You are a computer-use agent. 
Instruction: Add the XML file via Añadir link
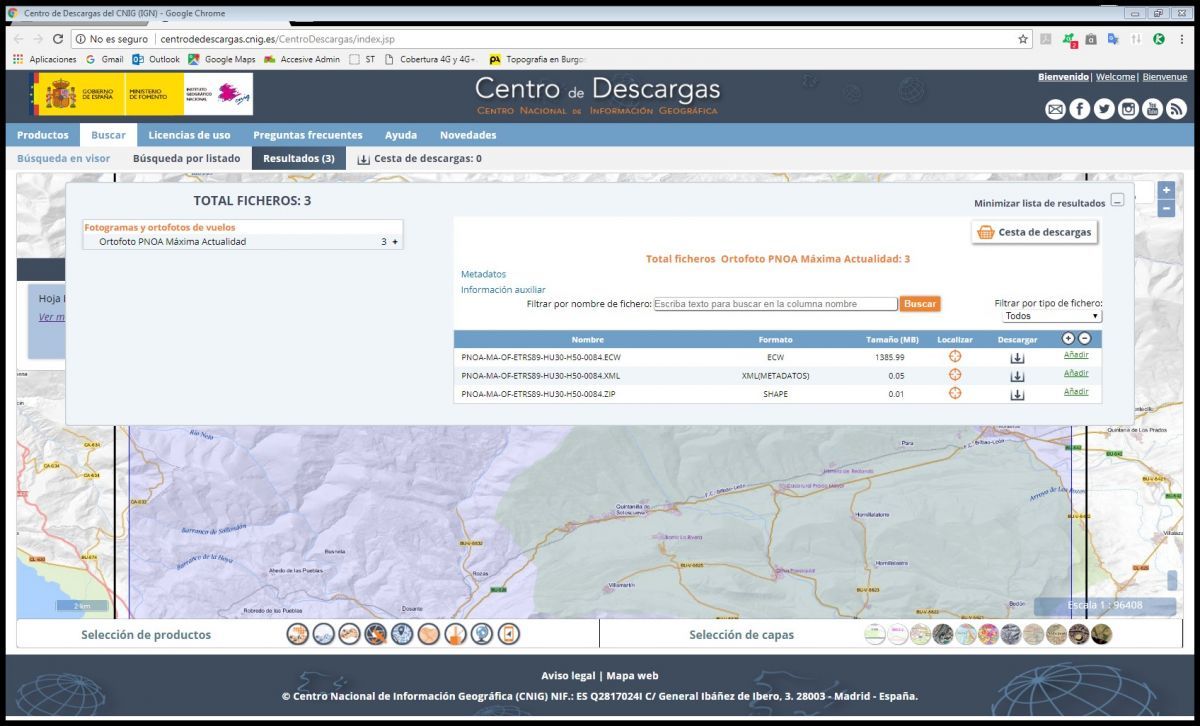tap(1076, 373)
